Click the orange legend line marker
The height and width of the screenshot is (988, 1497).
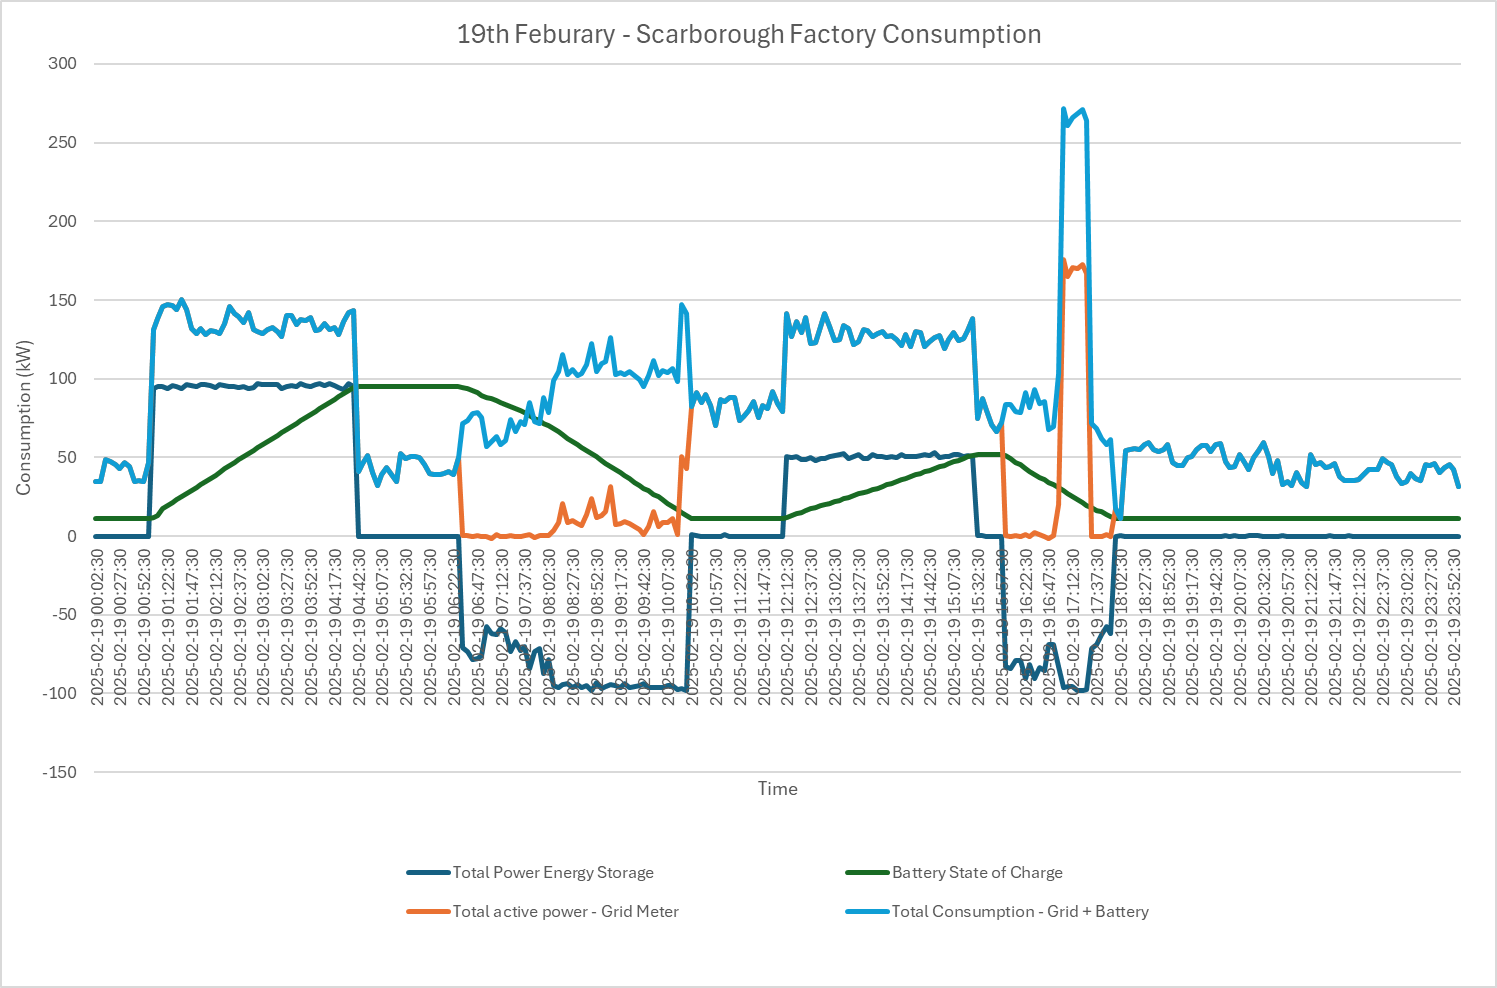point(428,912)
